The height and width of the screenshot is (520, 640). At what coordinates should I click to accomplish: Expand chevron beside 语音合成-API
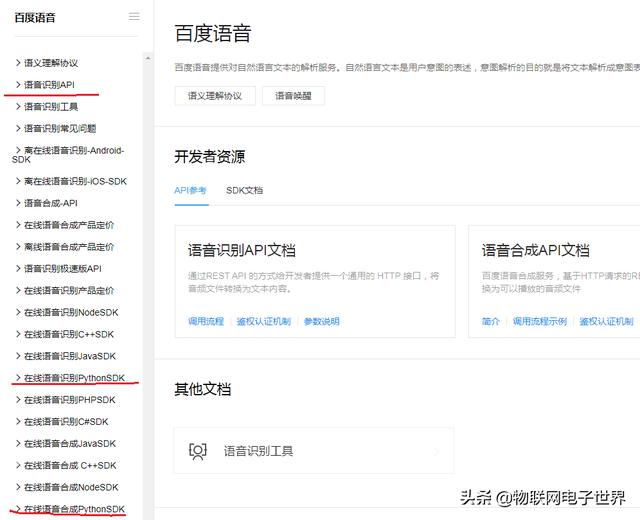coord(18,203)
